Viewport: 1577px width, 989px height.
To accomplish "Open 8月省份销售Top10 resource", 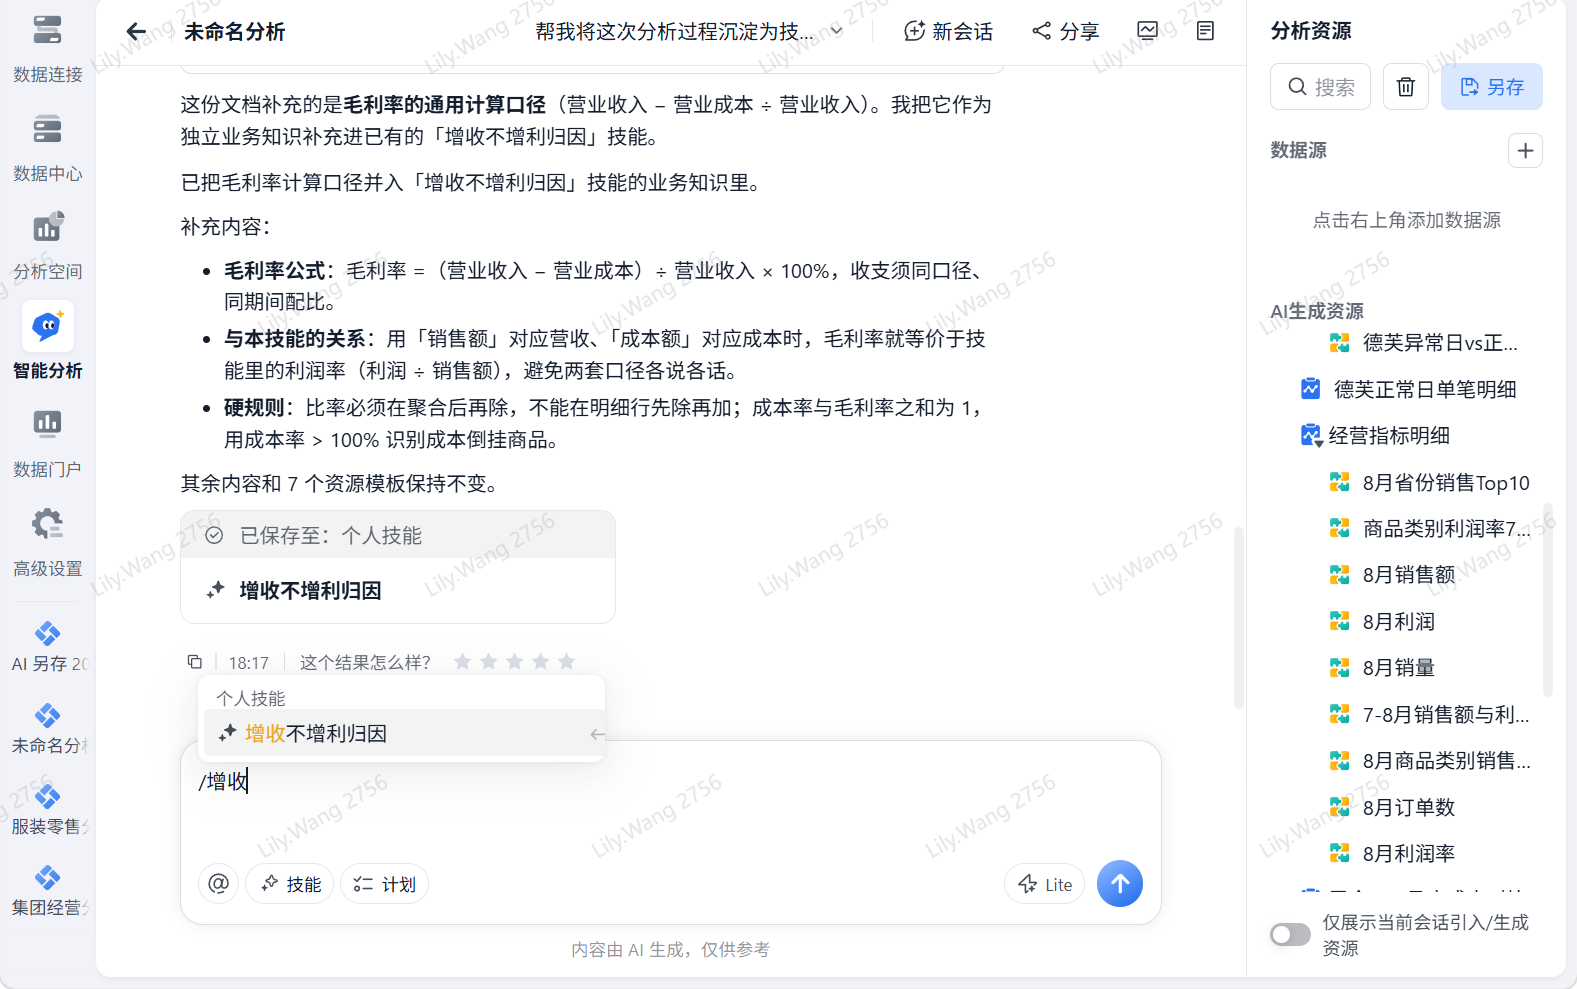I will coord(1430,483).
